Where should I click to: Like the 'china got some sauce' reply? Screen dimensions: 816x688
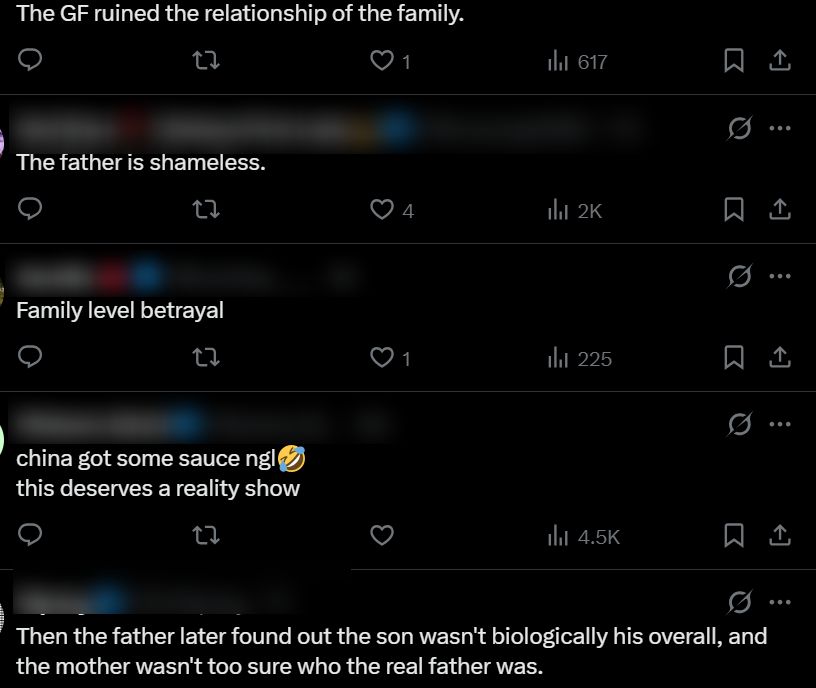pos(381,536)
